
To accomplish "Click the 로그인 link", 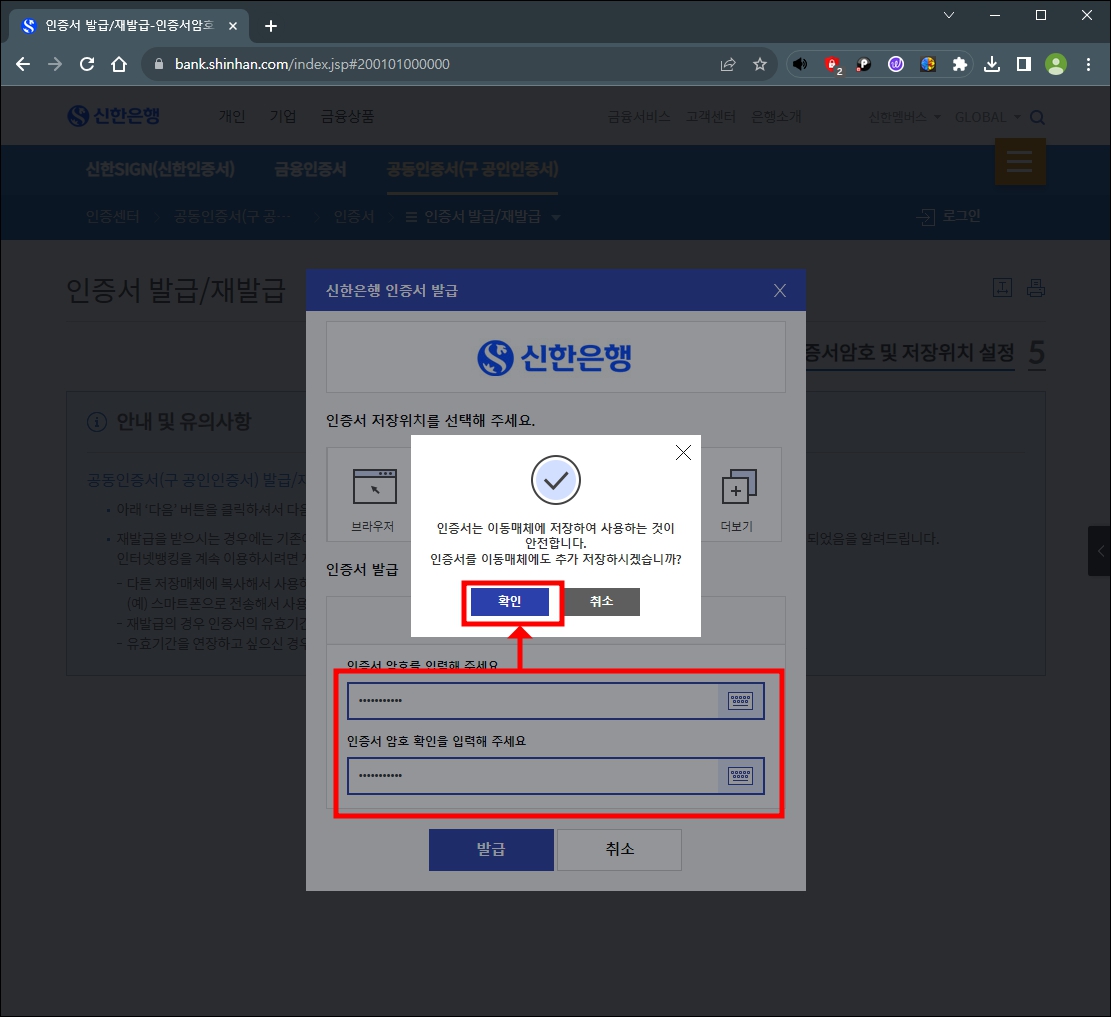I will point(949,215).
